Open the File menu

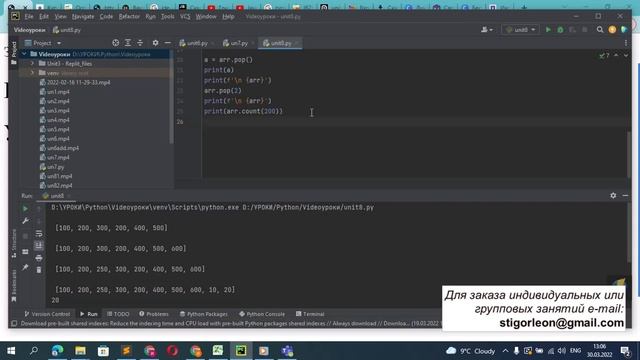tap(29, 17)
